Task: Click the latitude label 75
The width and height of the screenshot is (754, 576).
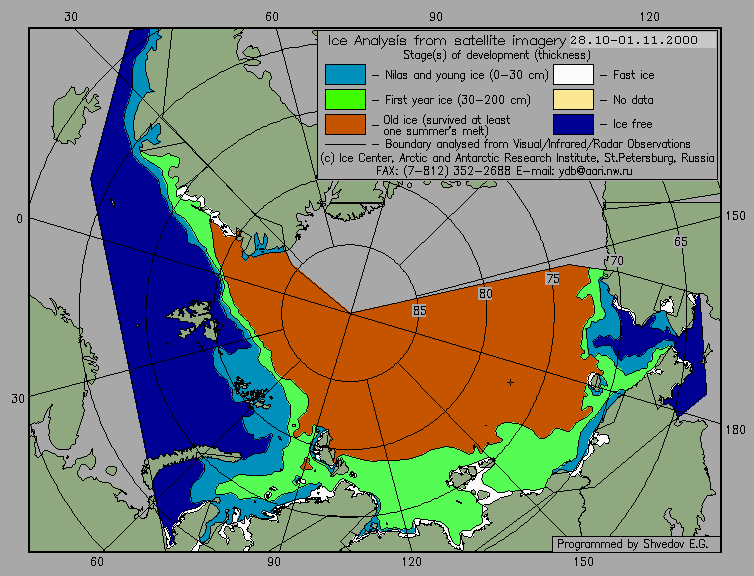Action: (553, 278)
